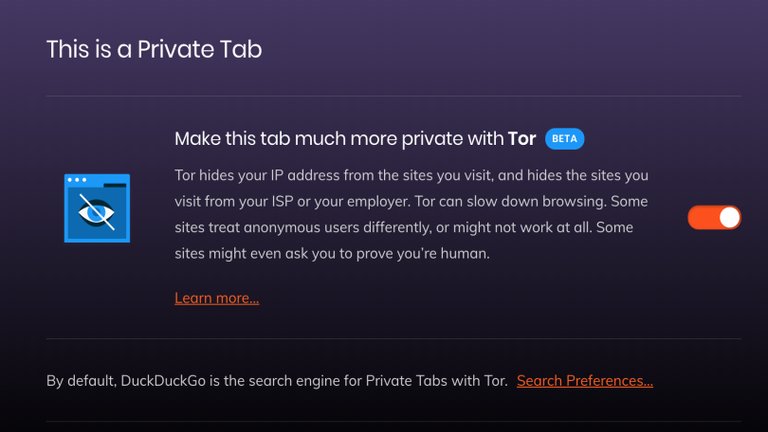
Task: Click the blue BETA badge
Action: click(x=564, y=139)
